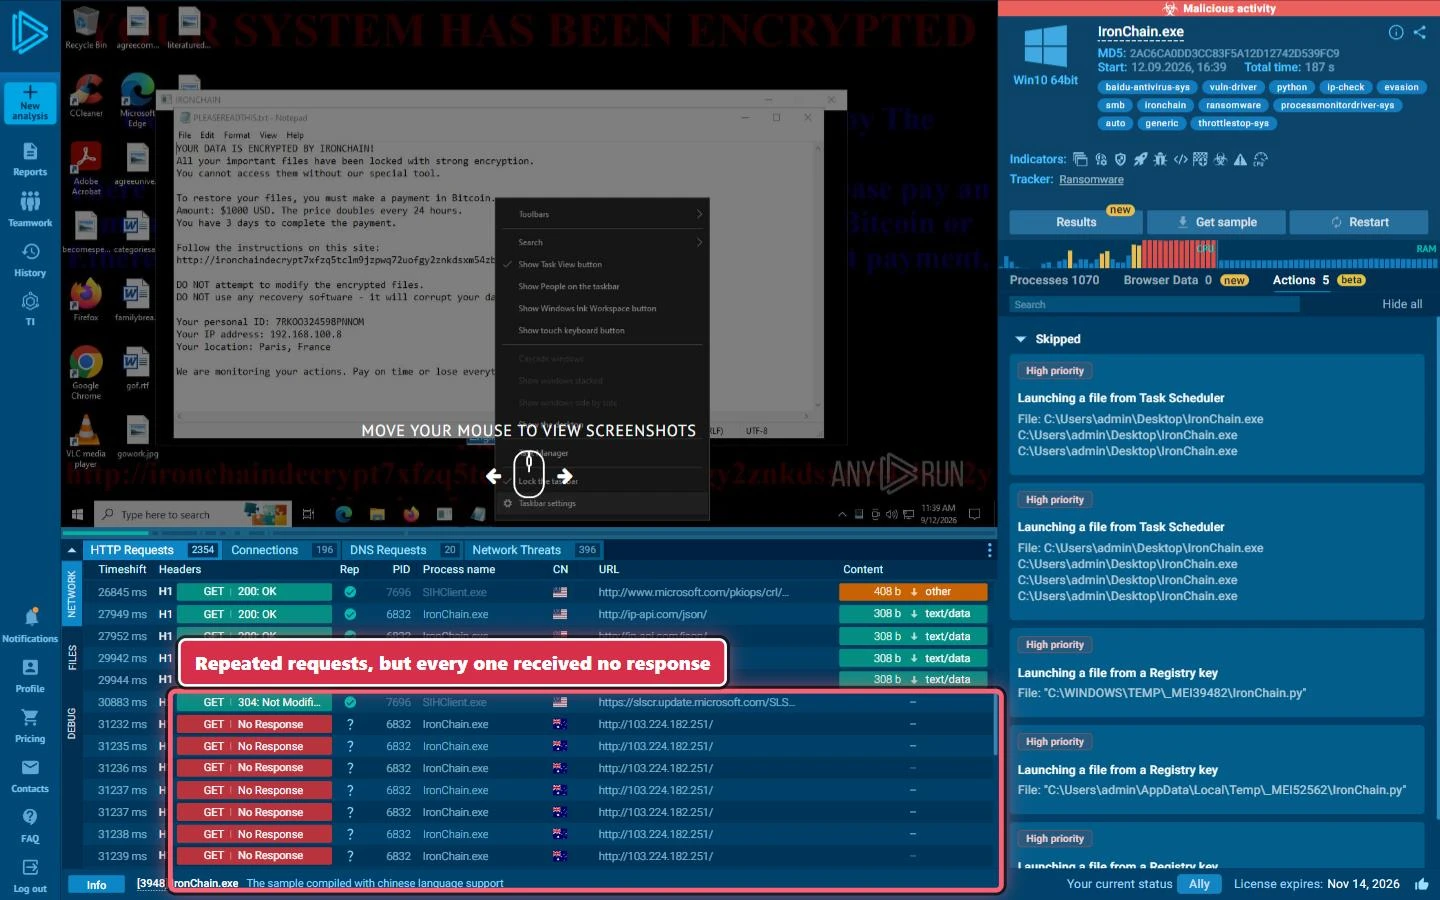Click the share task icon

click(x=1420, y=32)
